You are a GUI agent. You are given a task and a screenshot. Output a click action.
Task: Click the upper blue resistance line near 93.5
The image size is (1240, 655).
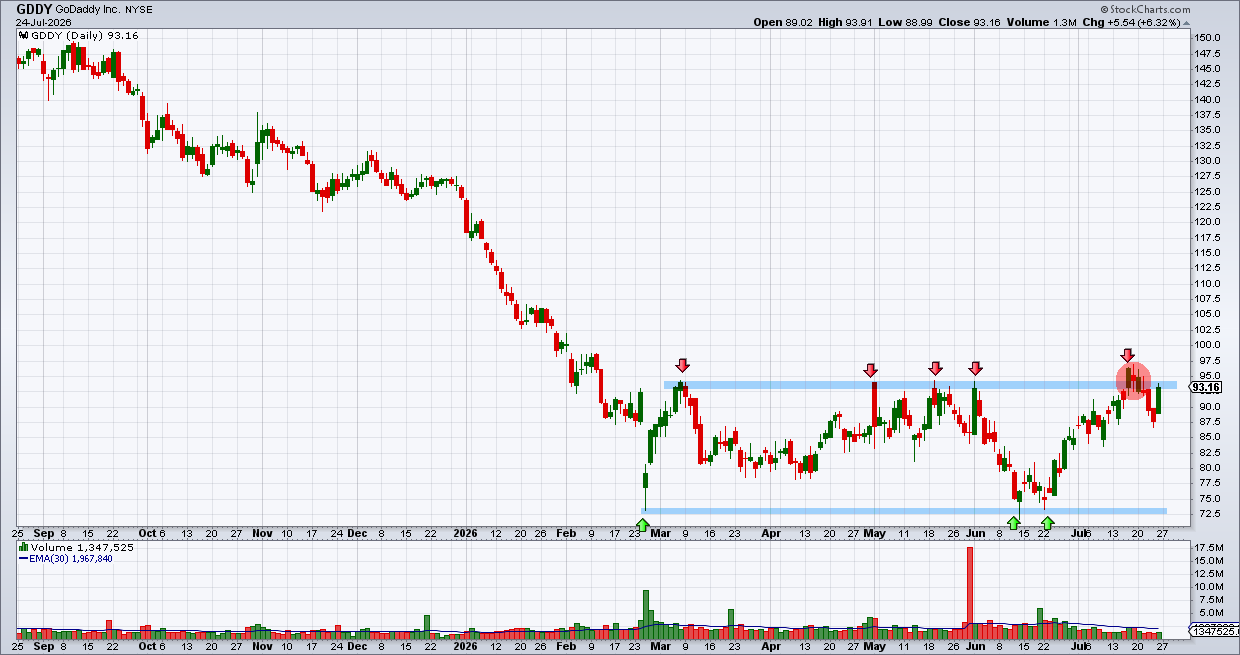tap(920, 385)
